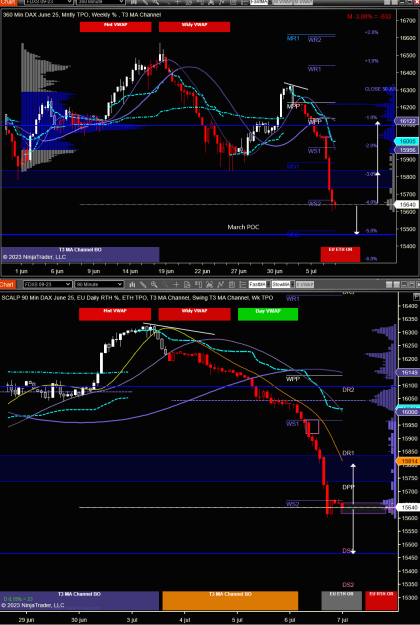This screenshot has width=420, height=625.
Task: Click 19 jun date on upper time axis
Action: 166,271
